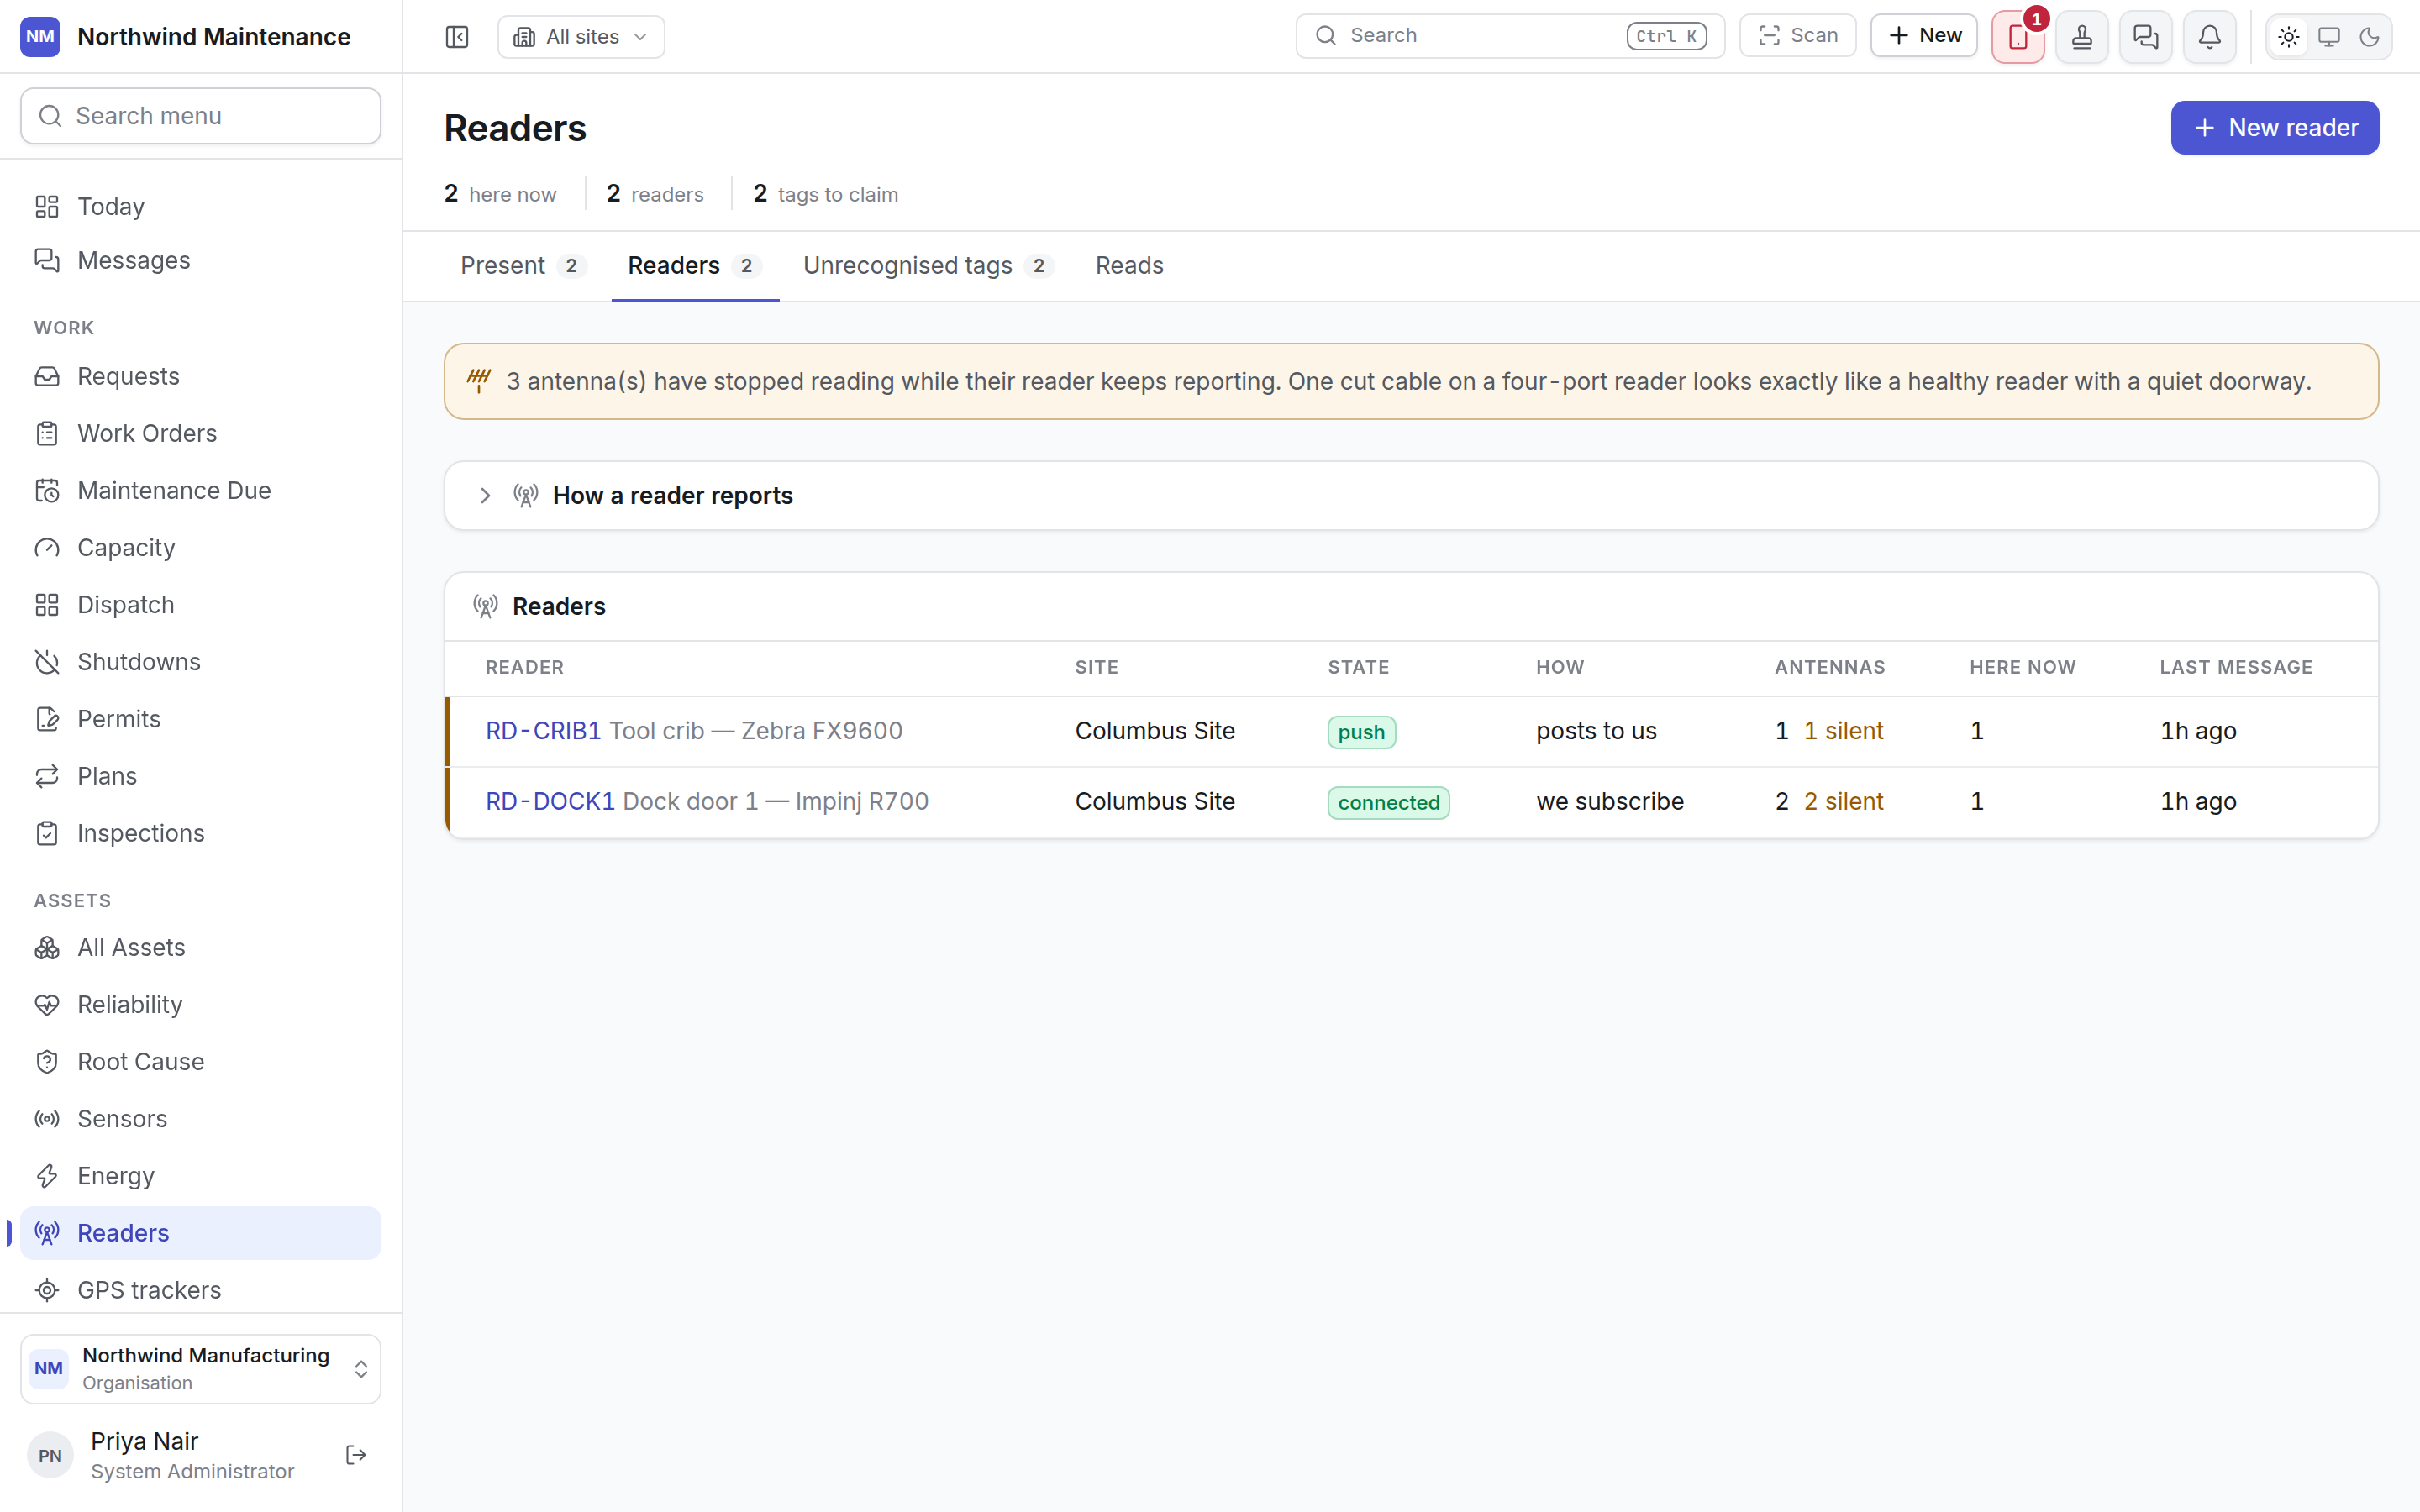Open Maintenance Due in sidebar
Screen dimensions: 2420x1512
201,490
